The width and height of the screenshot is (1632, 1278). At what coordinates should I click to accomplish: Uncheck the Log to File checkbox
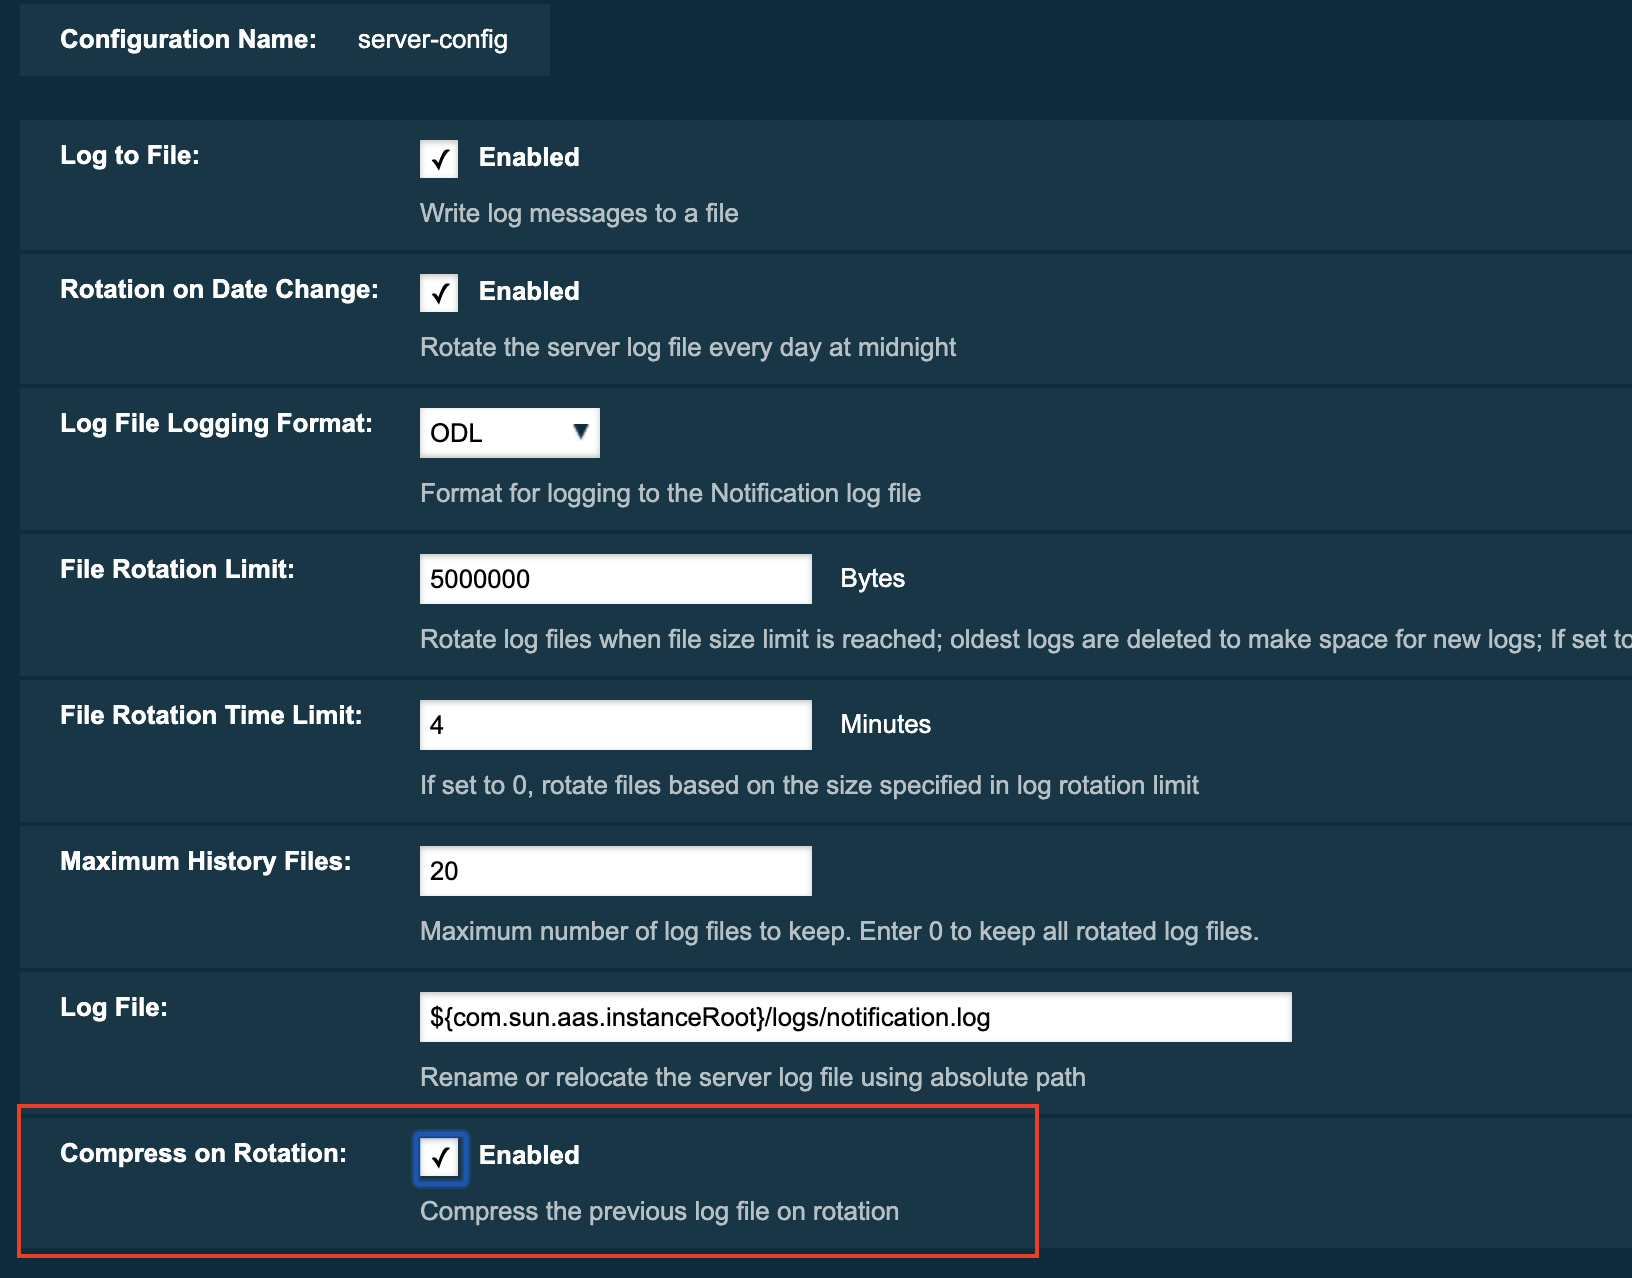click(x=439, y=159)
